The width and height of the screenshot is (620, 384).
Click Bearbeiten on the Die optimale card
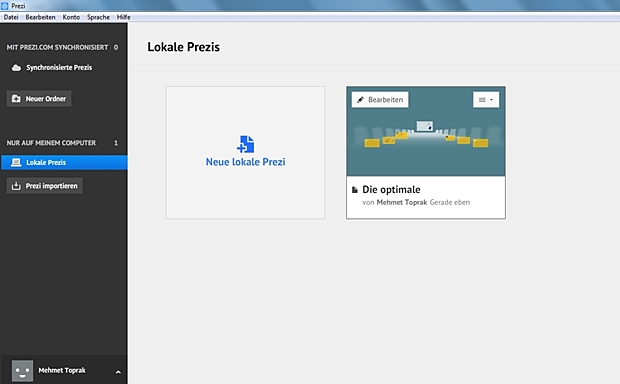(x=380, y=100)
